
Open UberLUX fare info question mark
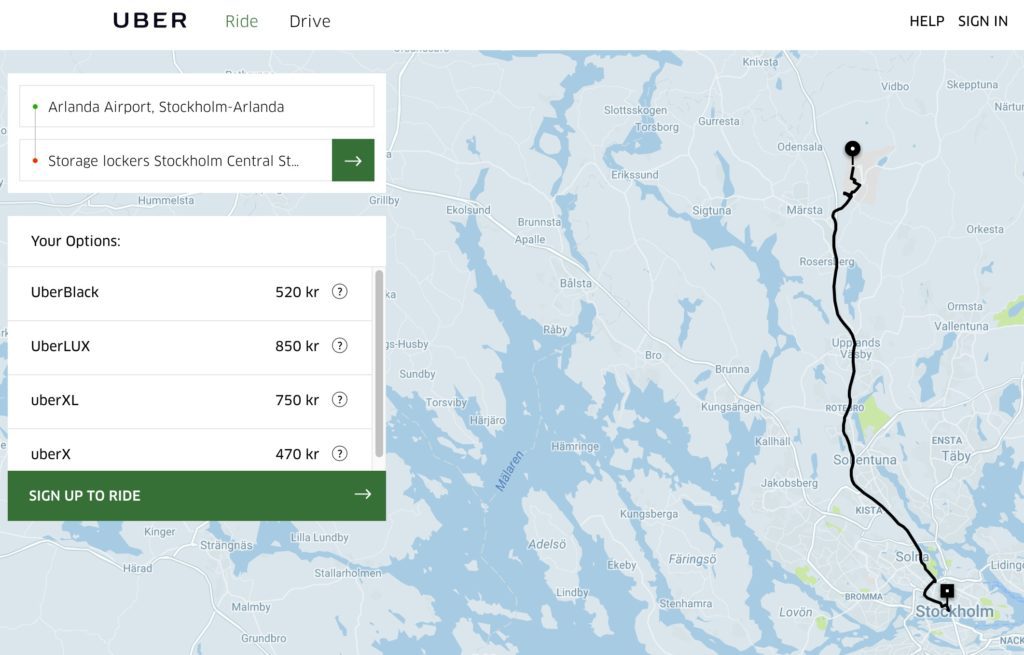click(340, 346)
